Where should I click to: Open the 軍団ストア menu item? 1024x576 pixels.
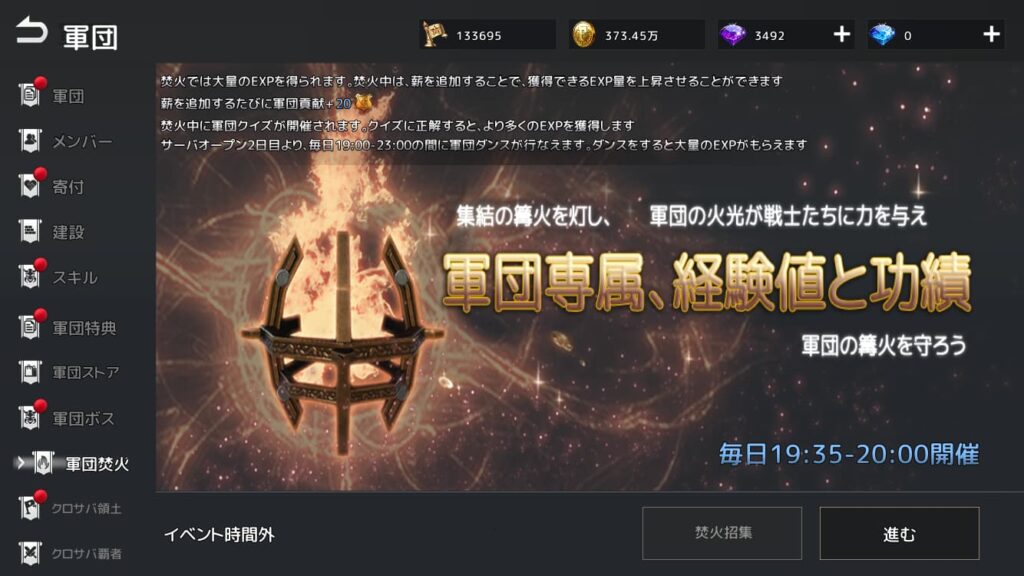[x=86, y=373]
